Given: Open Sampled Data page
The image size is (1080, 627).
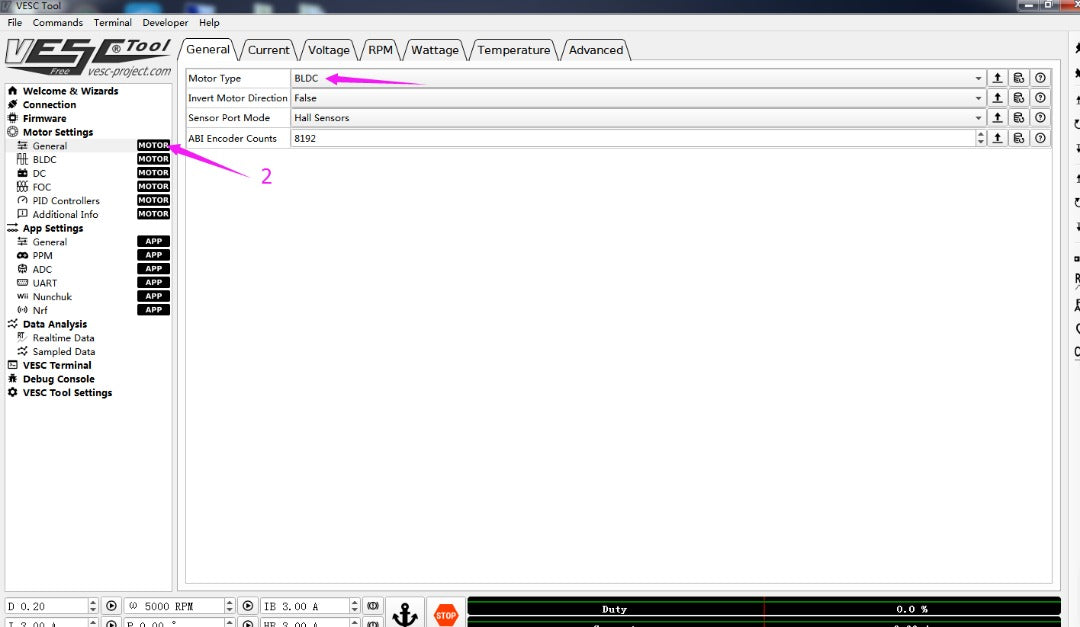Looking at the screenshot, I should (63, 351).
